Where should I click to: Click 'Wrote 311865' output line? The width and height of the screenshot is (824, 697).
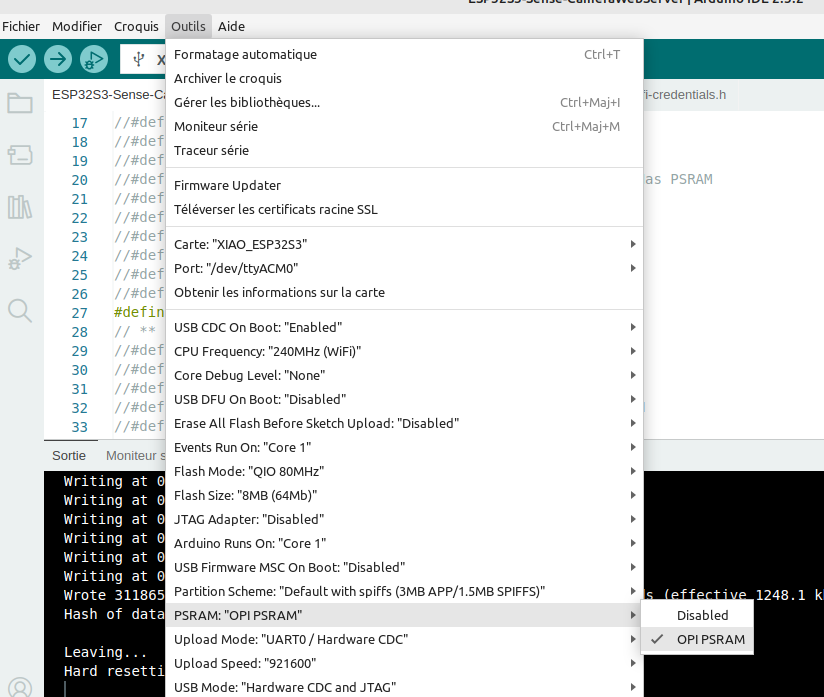pos(114,595)
